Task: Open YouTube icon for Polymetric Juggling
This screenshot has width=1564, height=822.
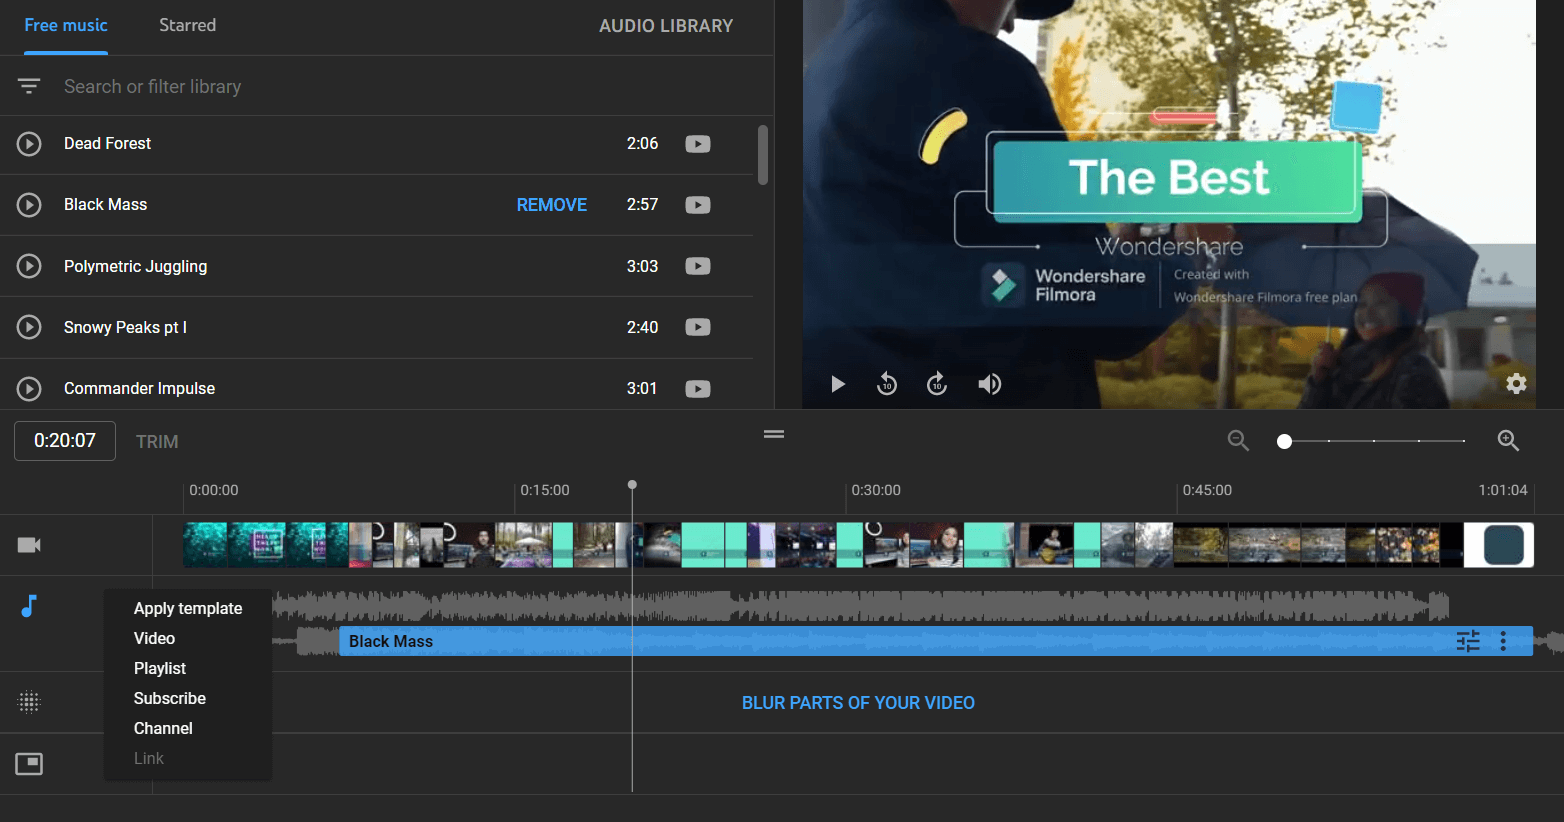Action: [x=698, y=266]
